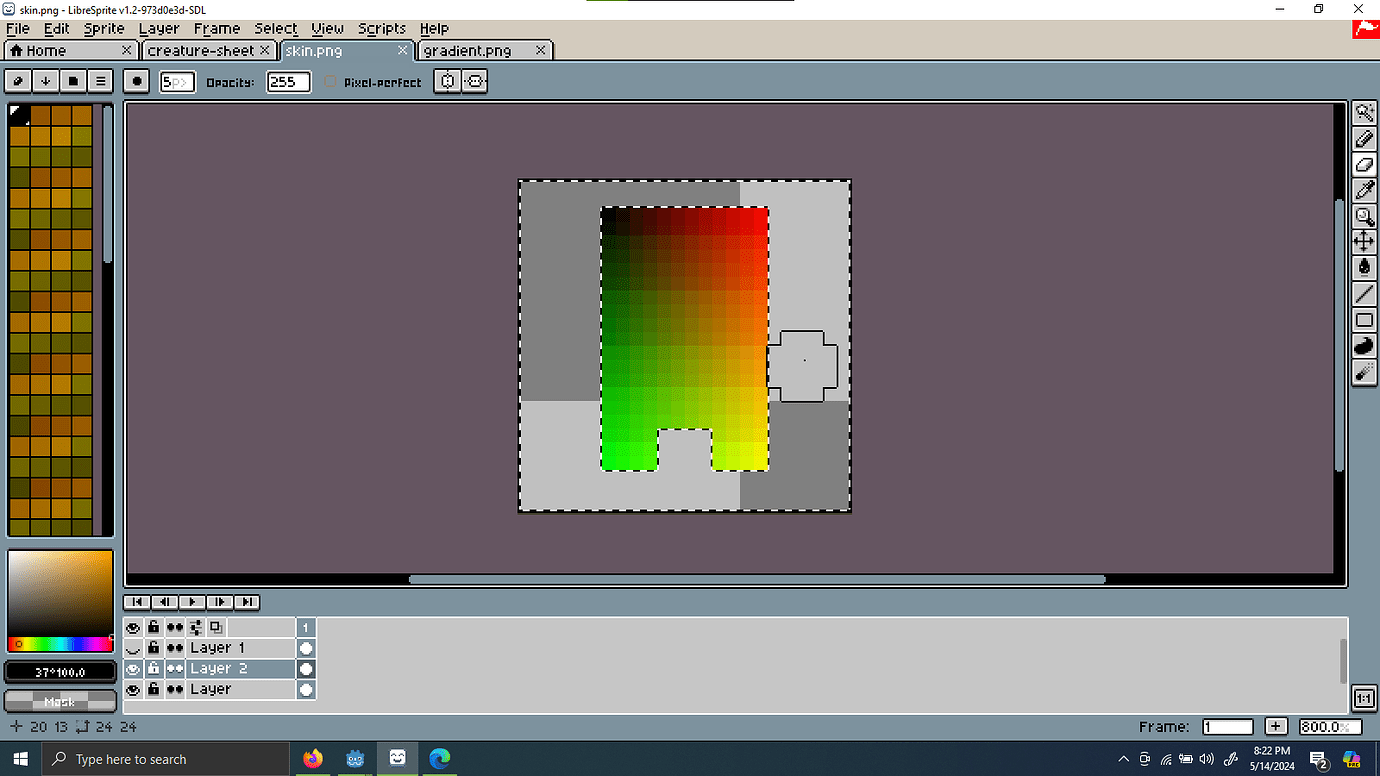Select the Eraser tool
This screenshot has width=1380, height=776.
1364,165
